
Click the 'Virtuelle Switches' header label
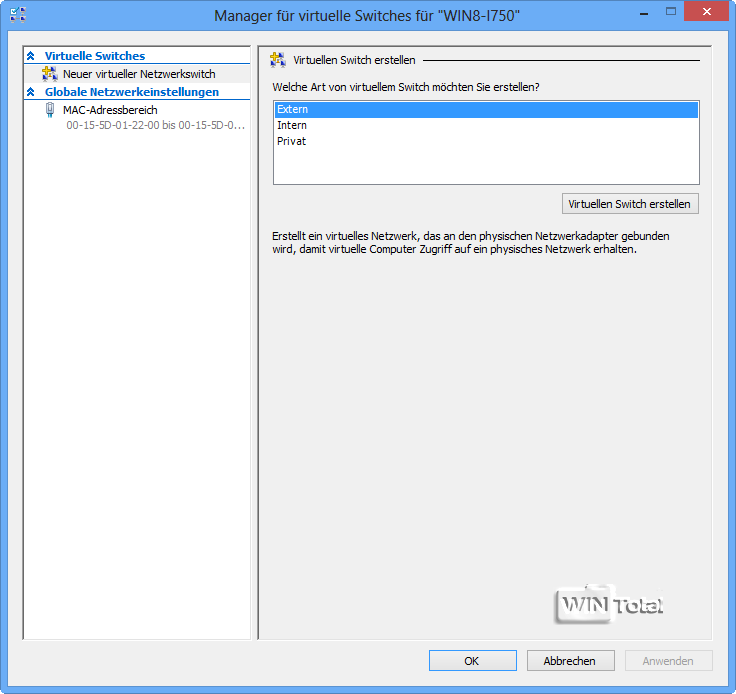pos(95,56)
